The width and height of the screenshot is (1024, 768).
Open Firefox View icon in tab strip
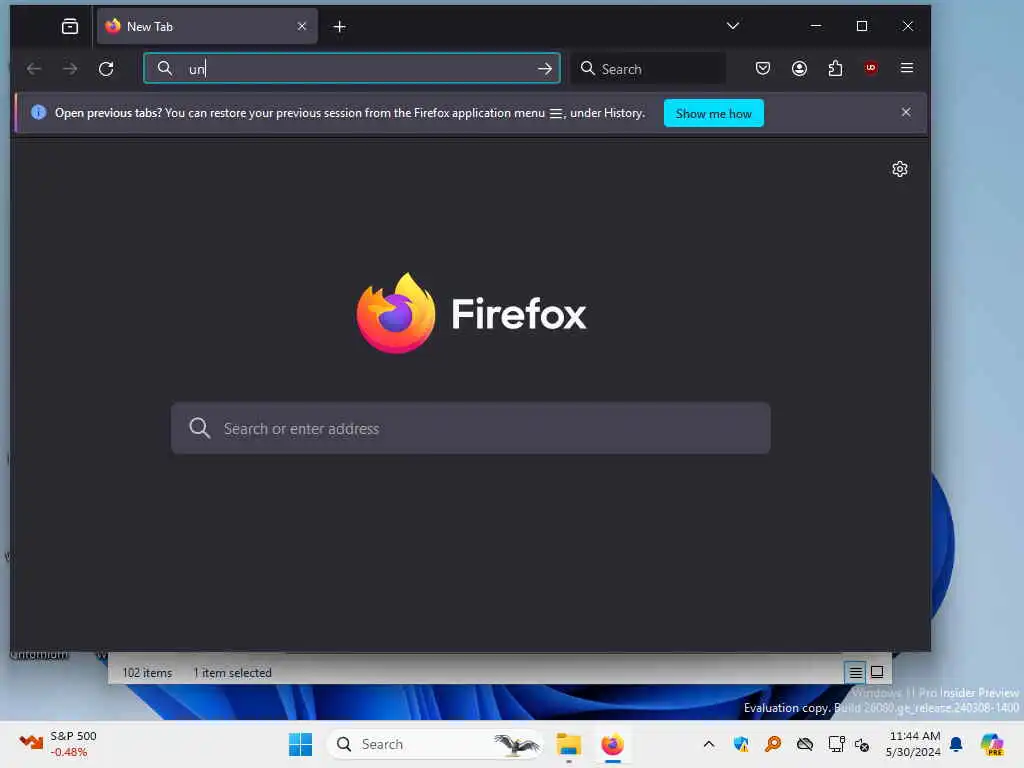[70, 26]
